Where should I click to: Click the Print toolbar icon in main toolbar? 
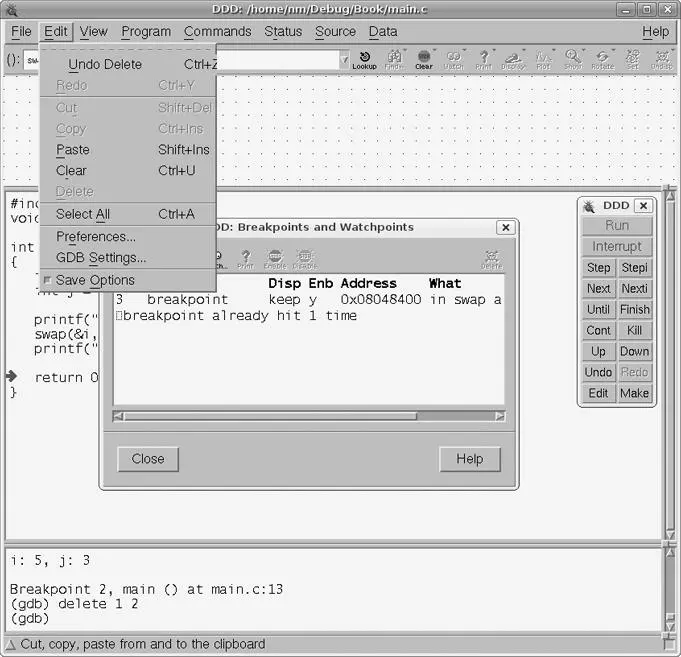(x=484, y=59)
